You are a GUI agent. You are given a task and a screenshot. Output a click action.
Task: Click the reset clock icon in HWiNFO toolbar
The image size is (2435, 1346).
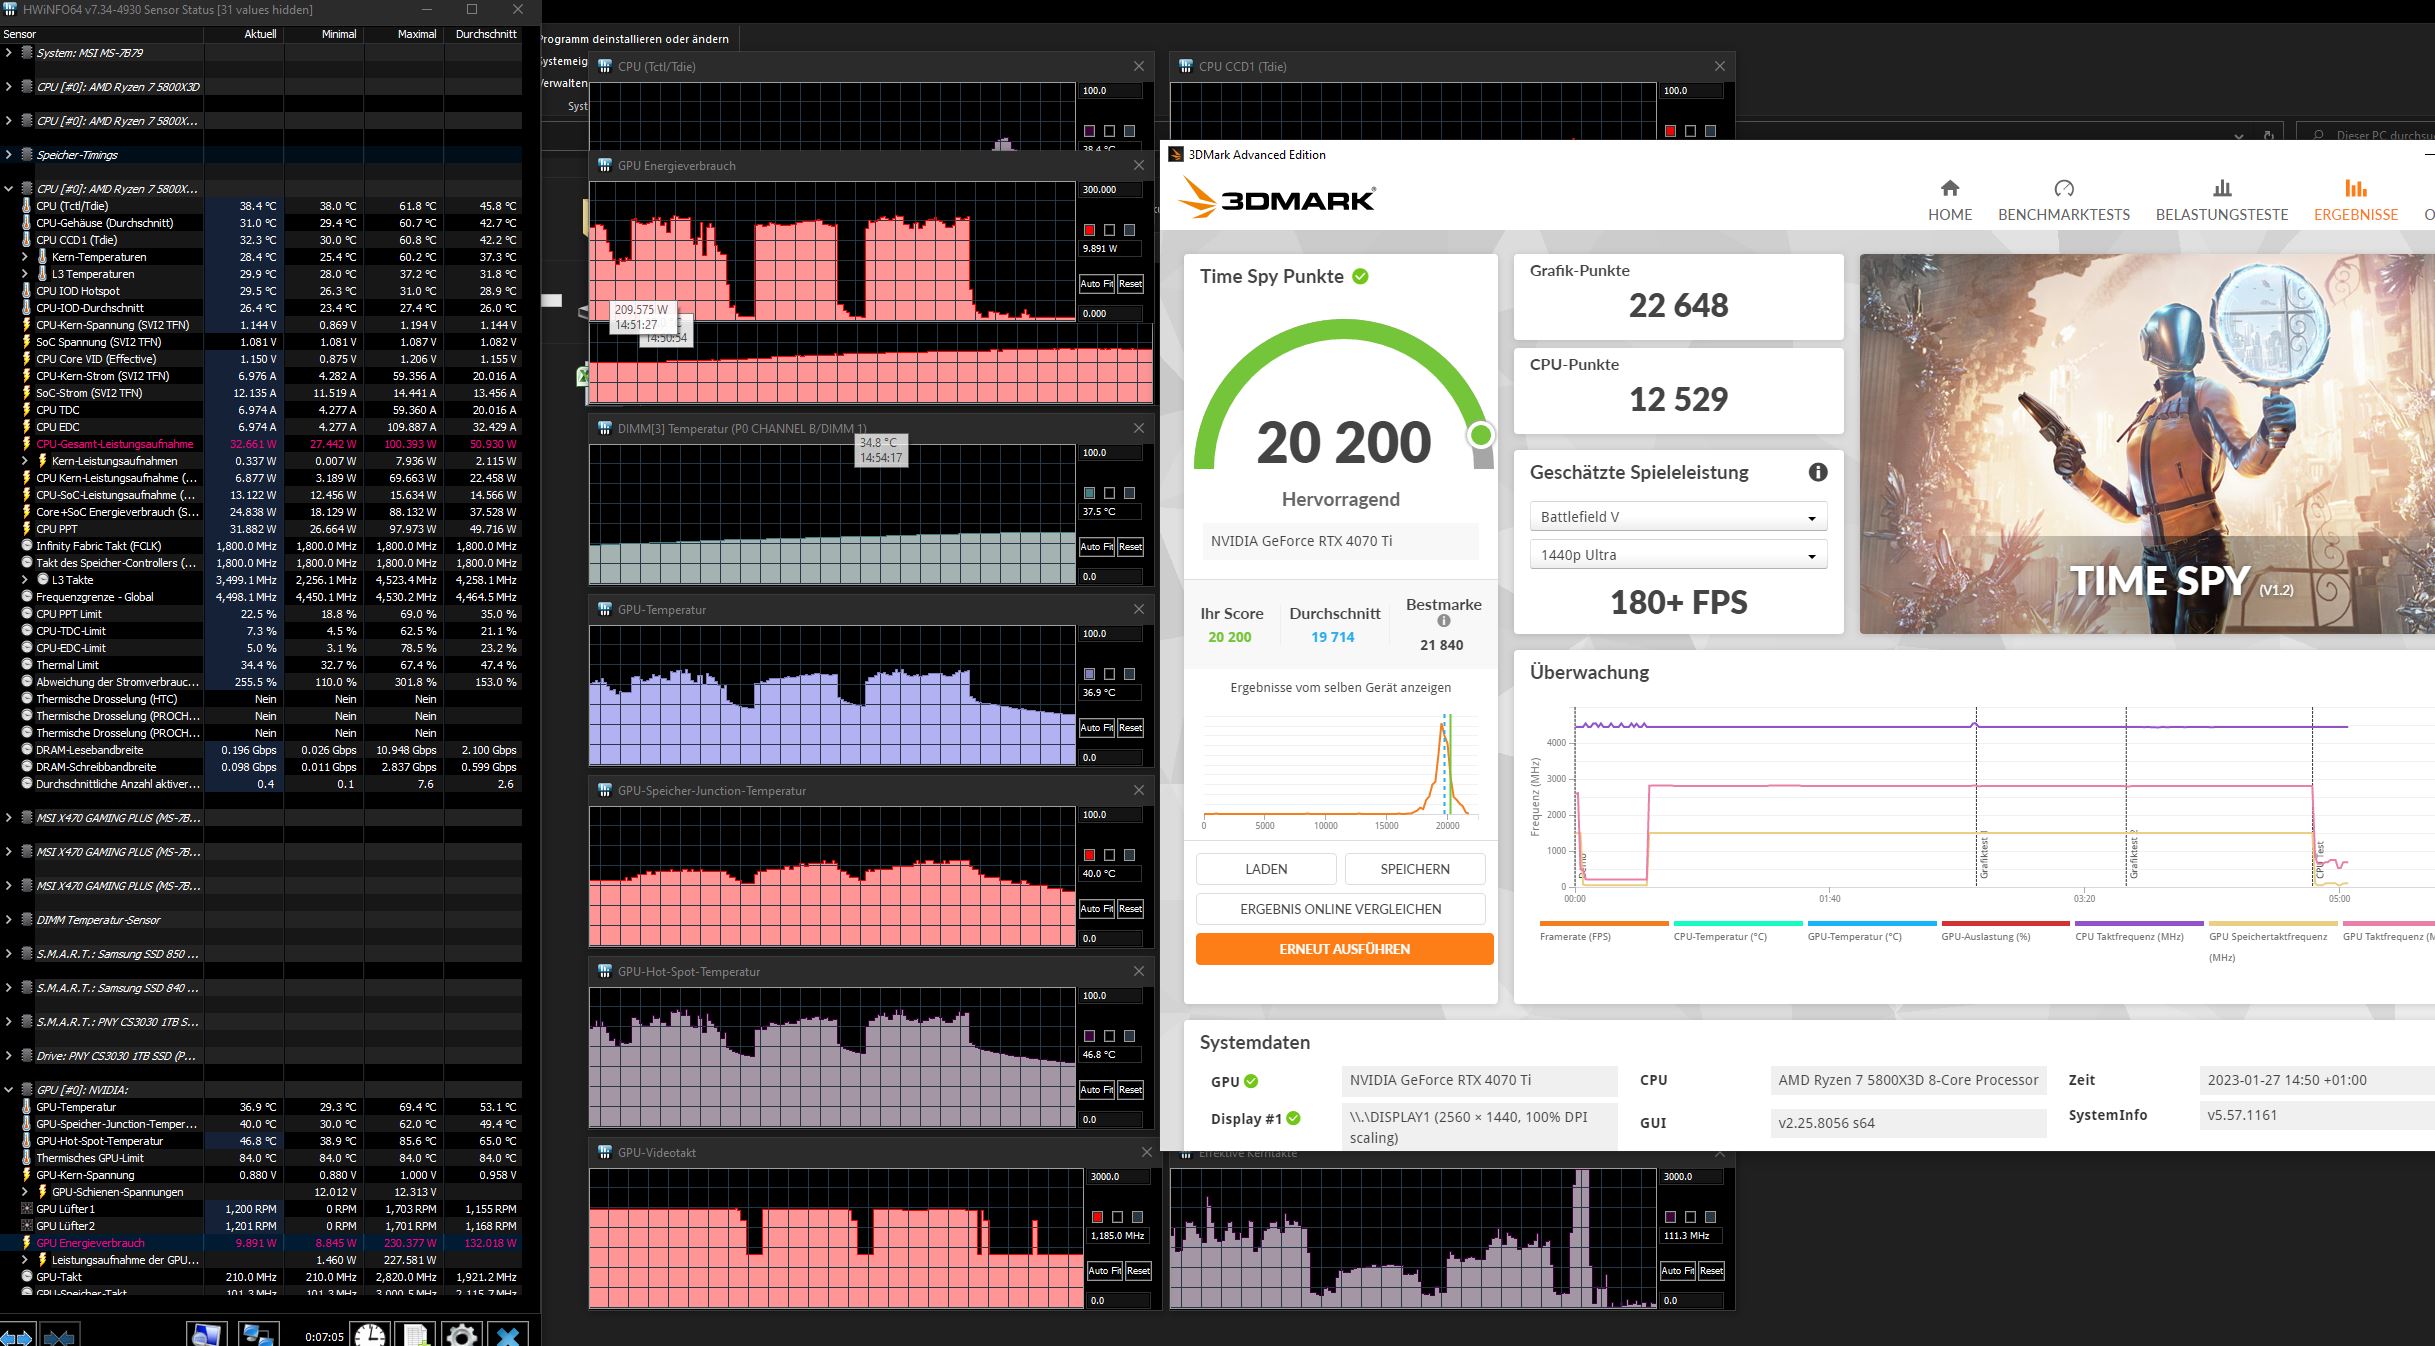click(369, 1335)
